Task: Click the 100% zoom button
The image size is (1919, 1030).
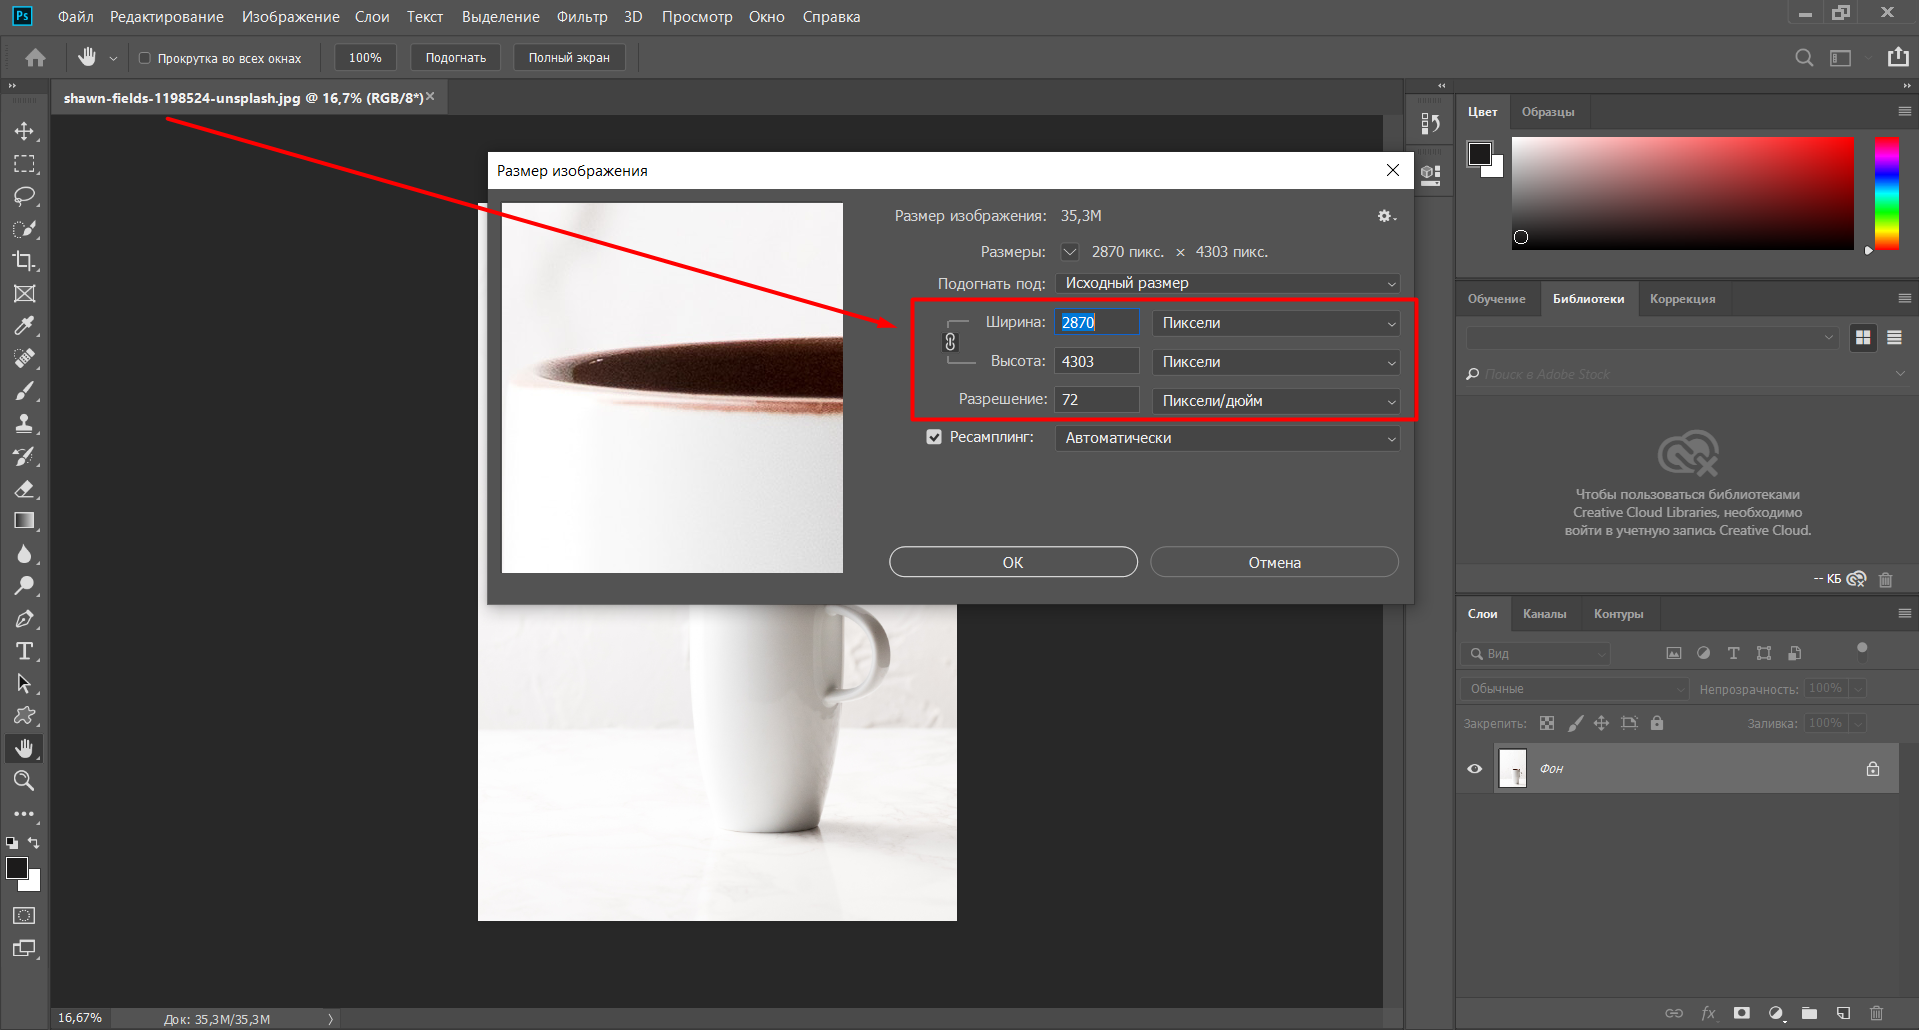Action: tap(365, 58)
